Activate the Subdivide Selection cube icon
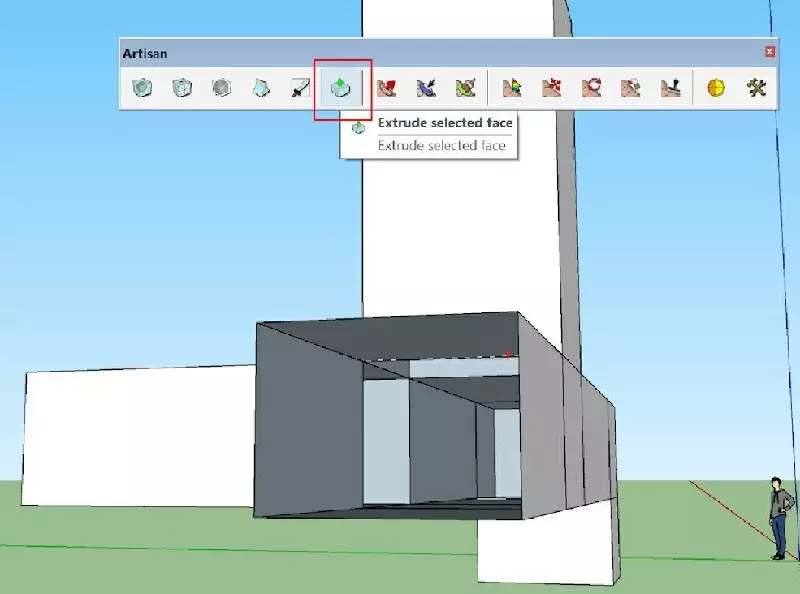 tap(181, 87)
